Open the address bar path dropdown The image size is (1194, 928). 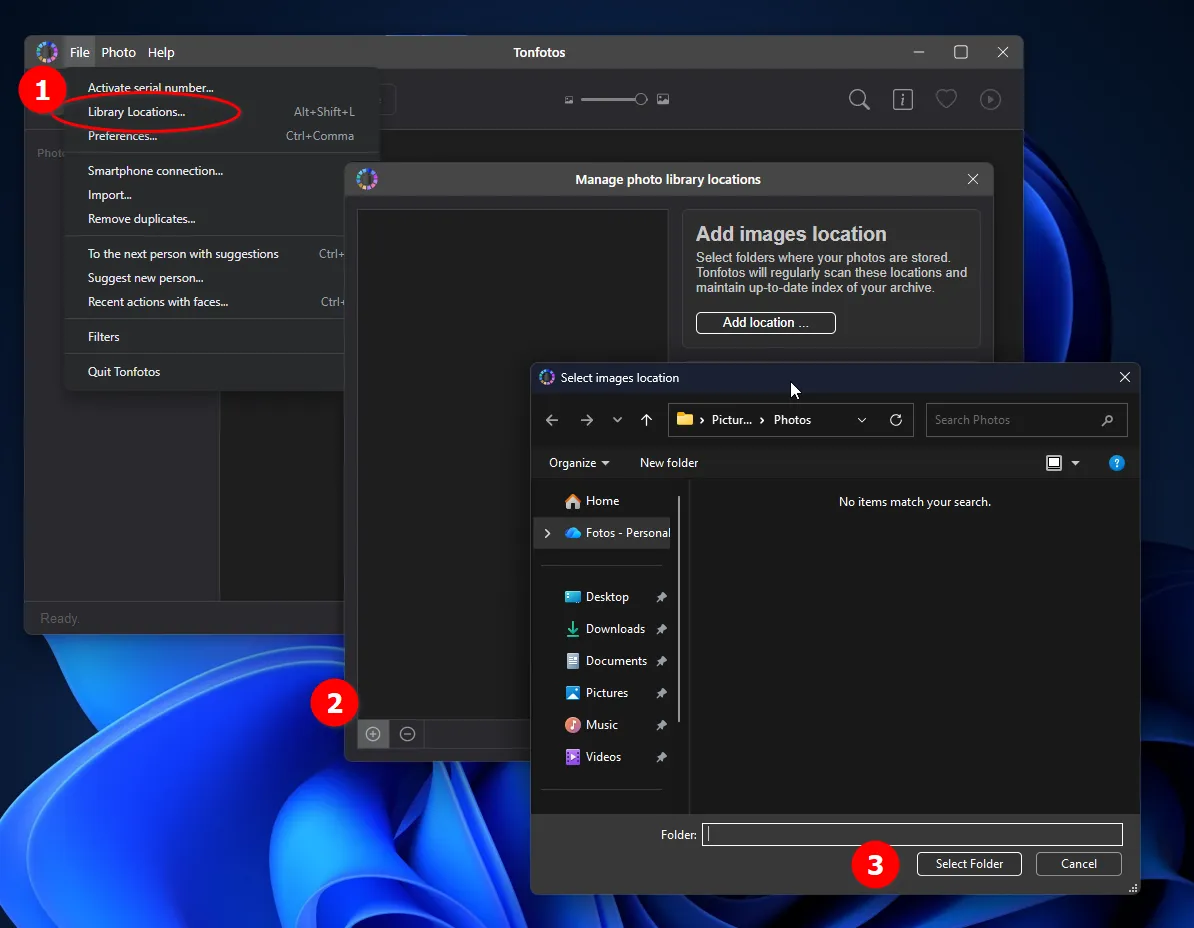[862, 420]
